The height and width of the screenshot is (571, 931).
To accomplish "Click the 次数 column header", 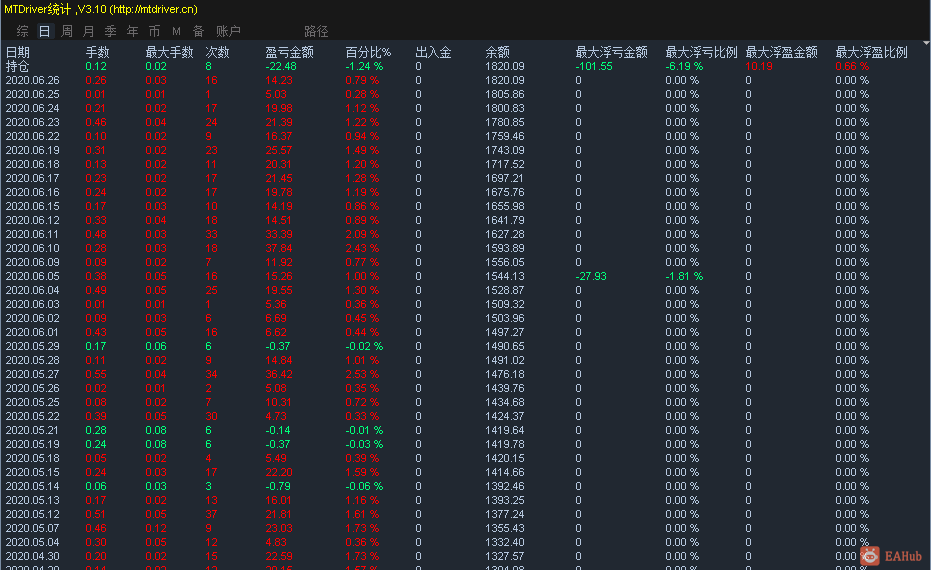I will (217, 53).
